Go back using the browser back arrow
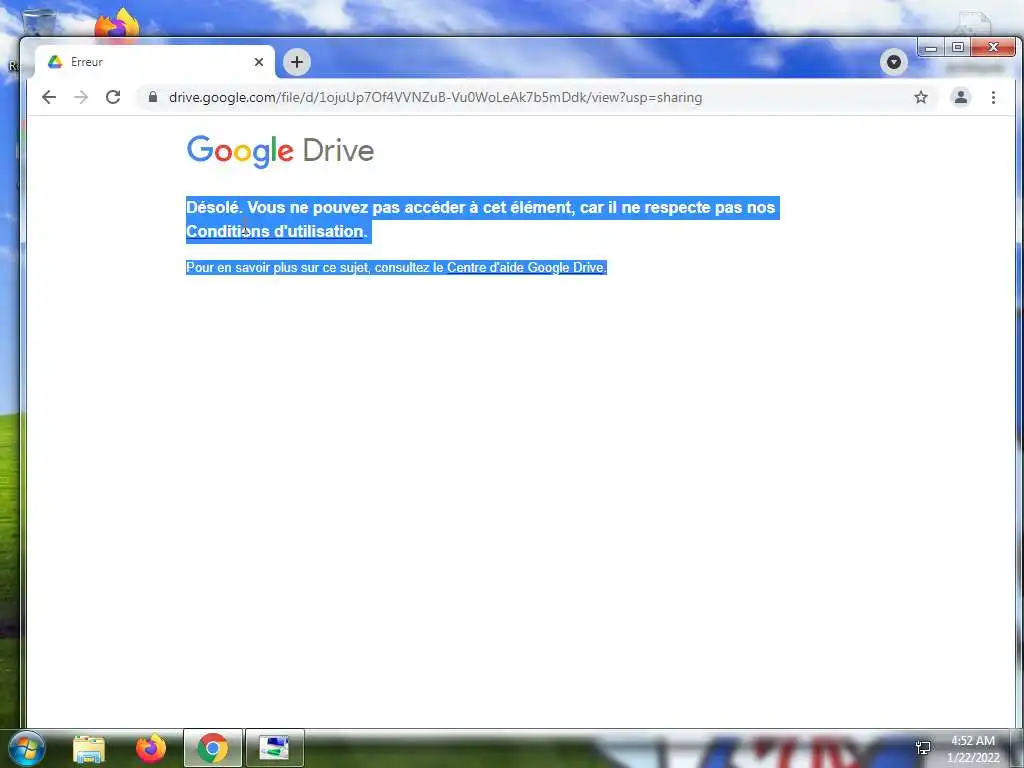This screenshot has height=768, width=1024. coord(49,97)
